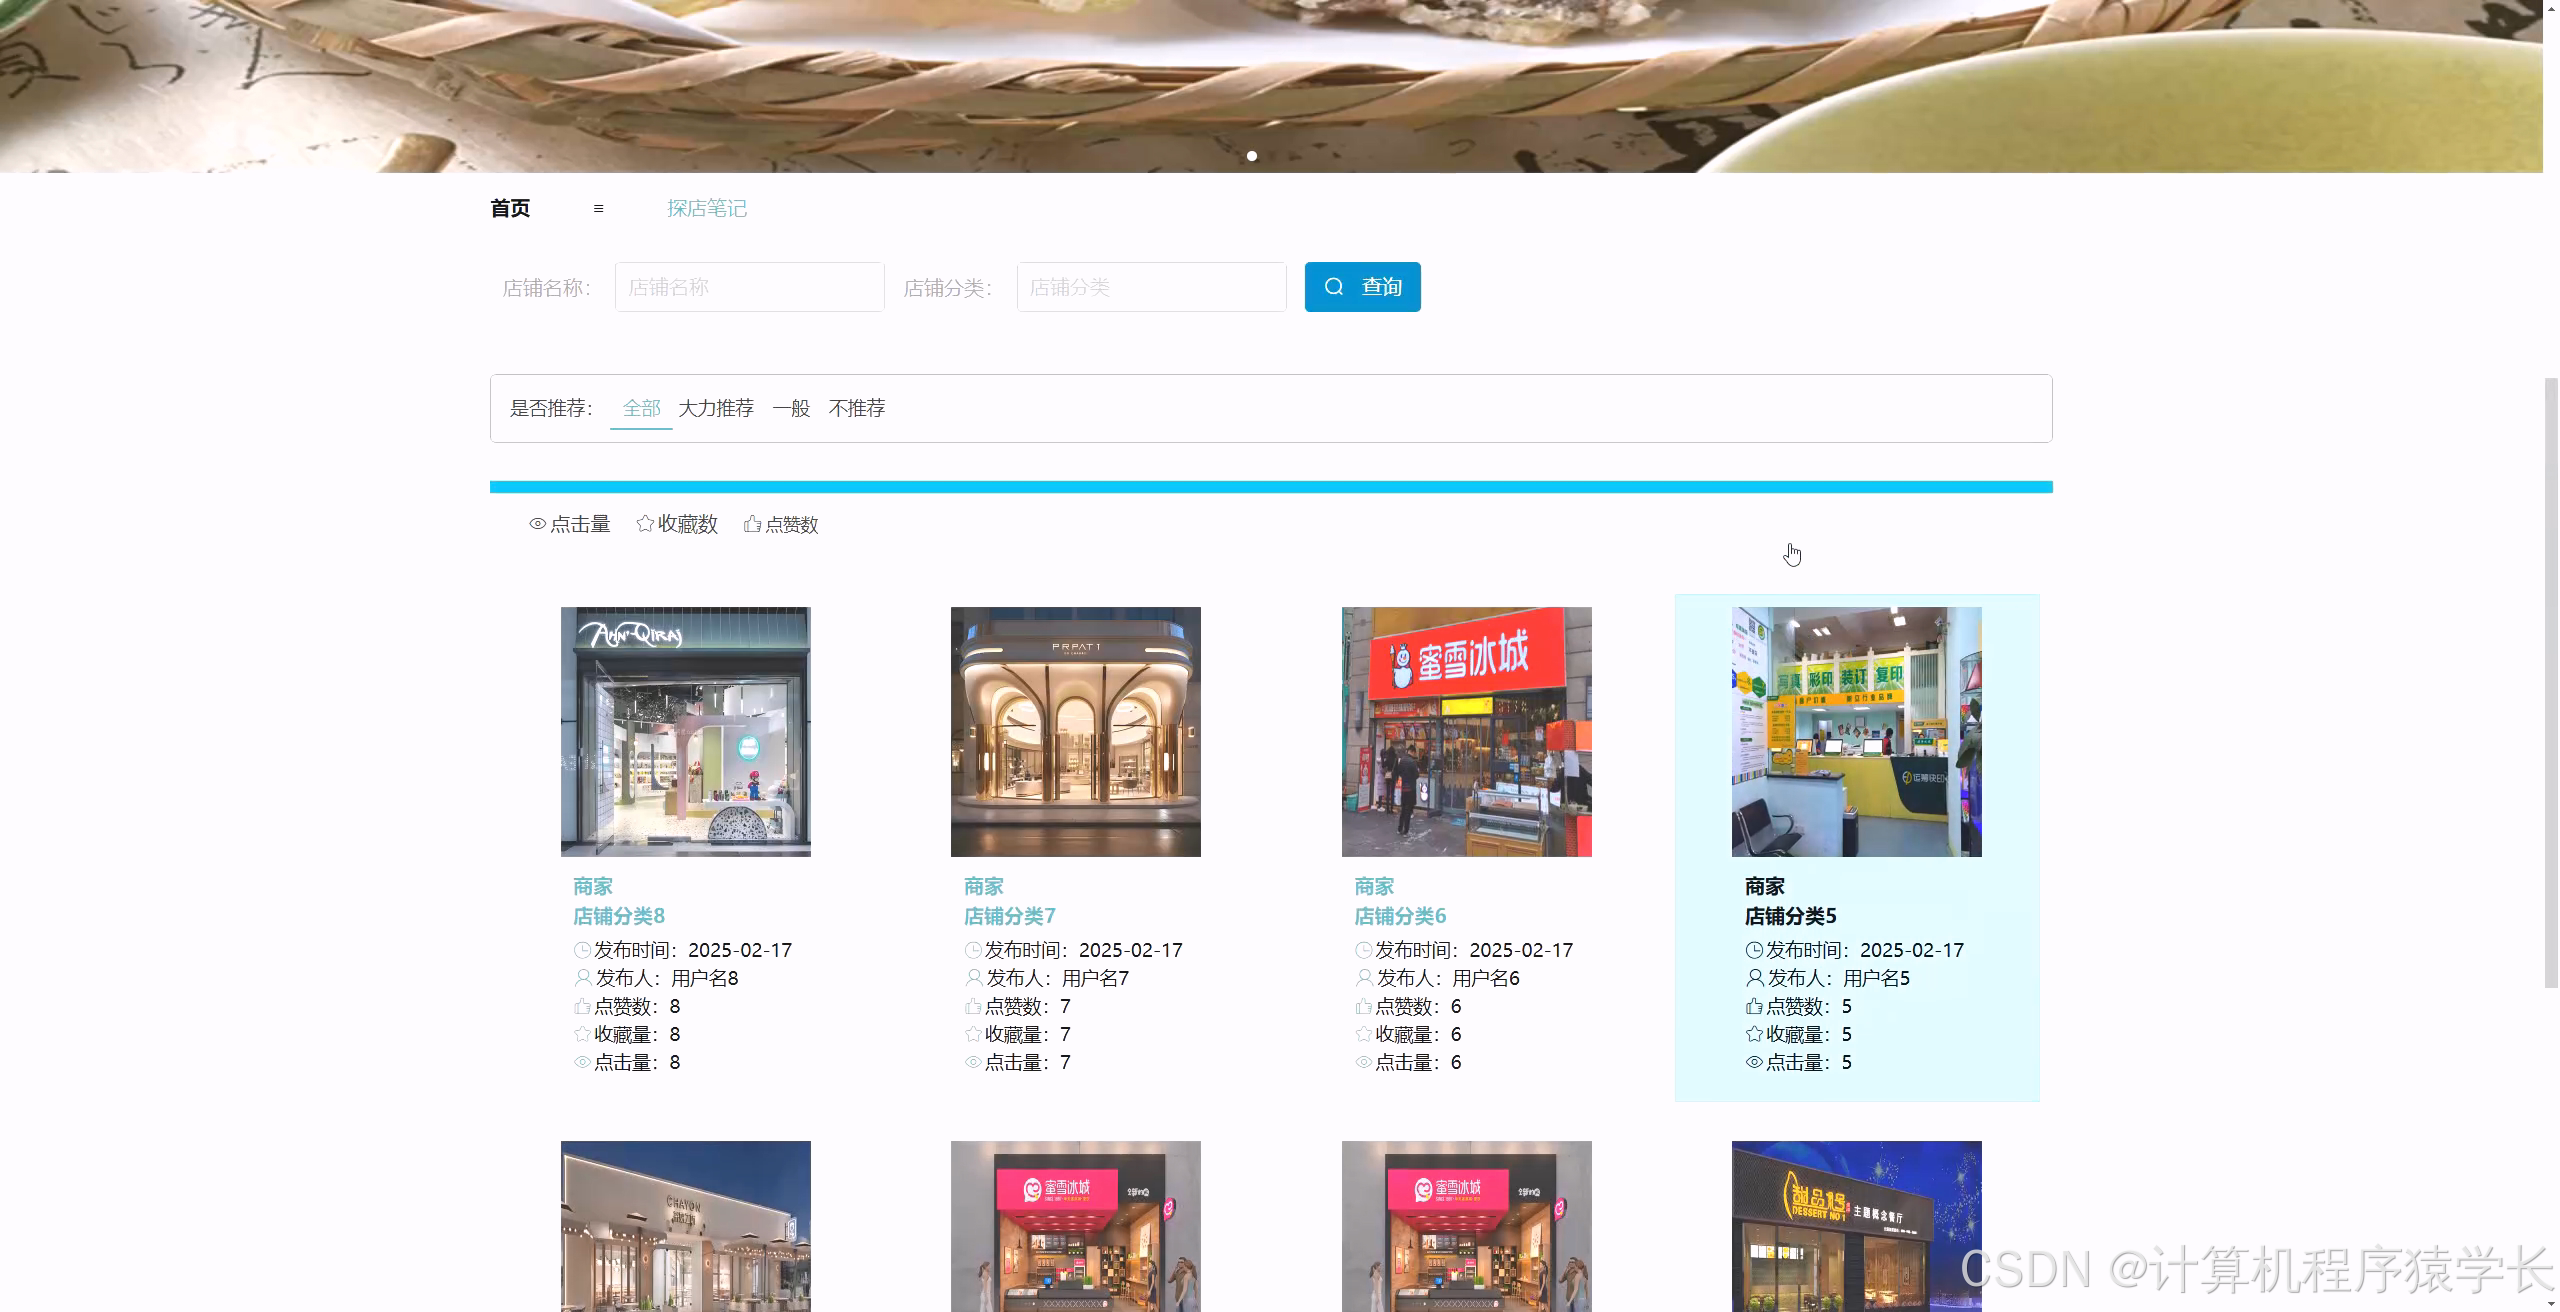Open the red 蜜雪冰城 street shop thumbnail
Image resolution: width=2560 pixels, height=1312 pixels.
click(1467, 731)
